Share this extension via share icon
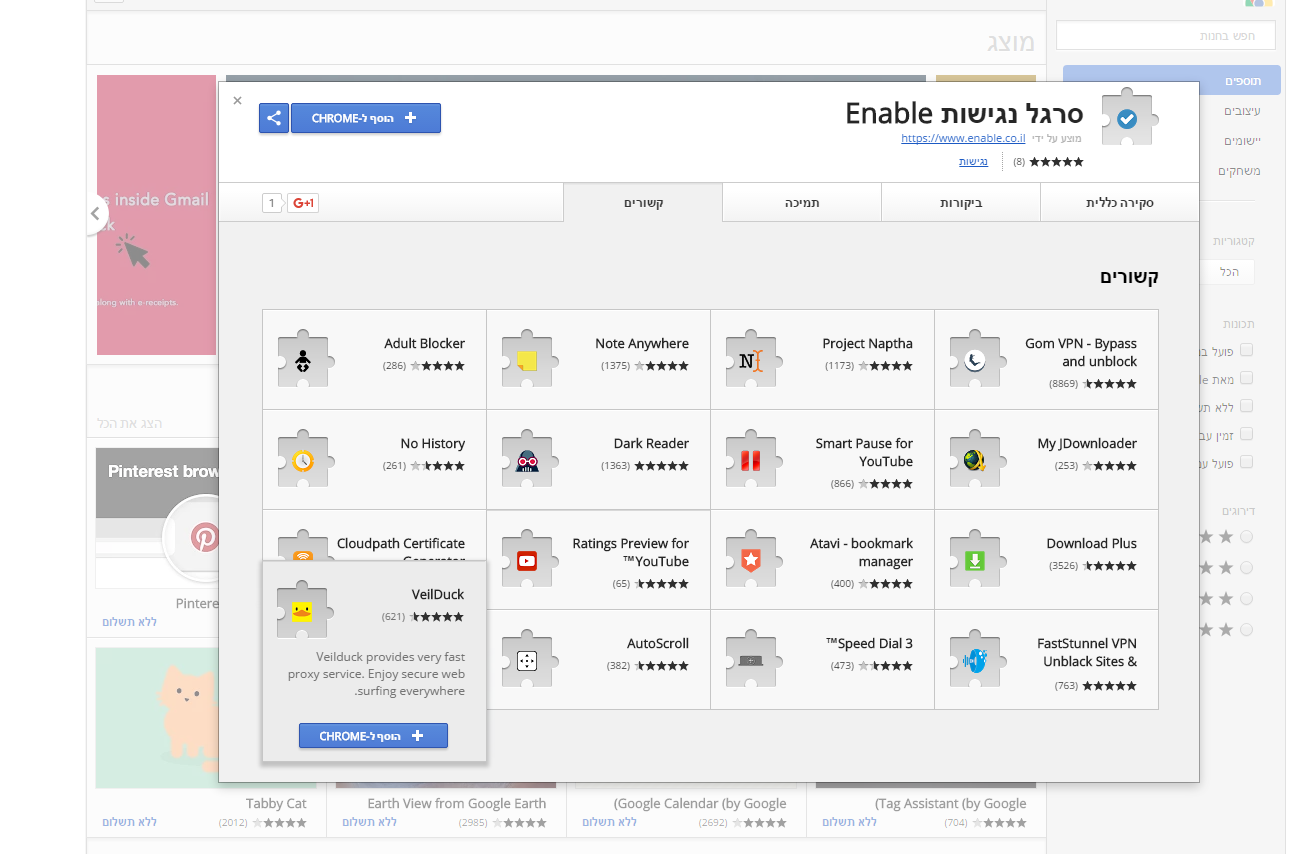Image resolution: width=1311 pixels, height=854 pixels. [x=274, y=118]
